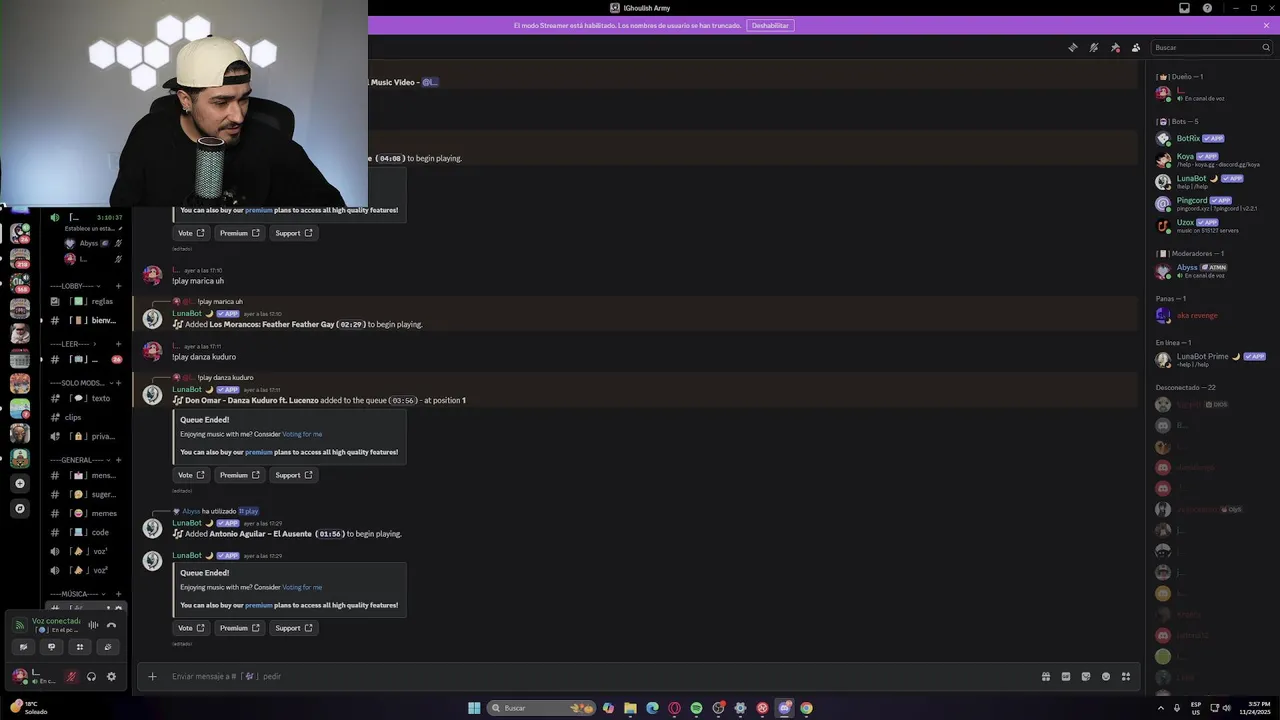1280x720 pixels.
Task: Open the emoji picker icon
Action: pyautogui.click(x=1106, y=676)
